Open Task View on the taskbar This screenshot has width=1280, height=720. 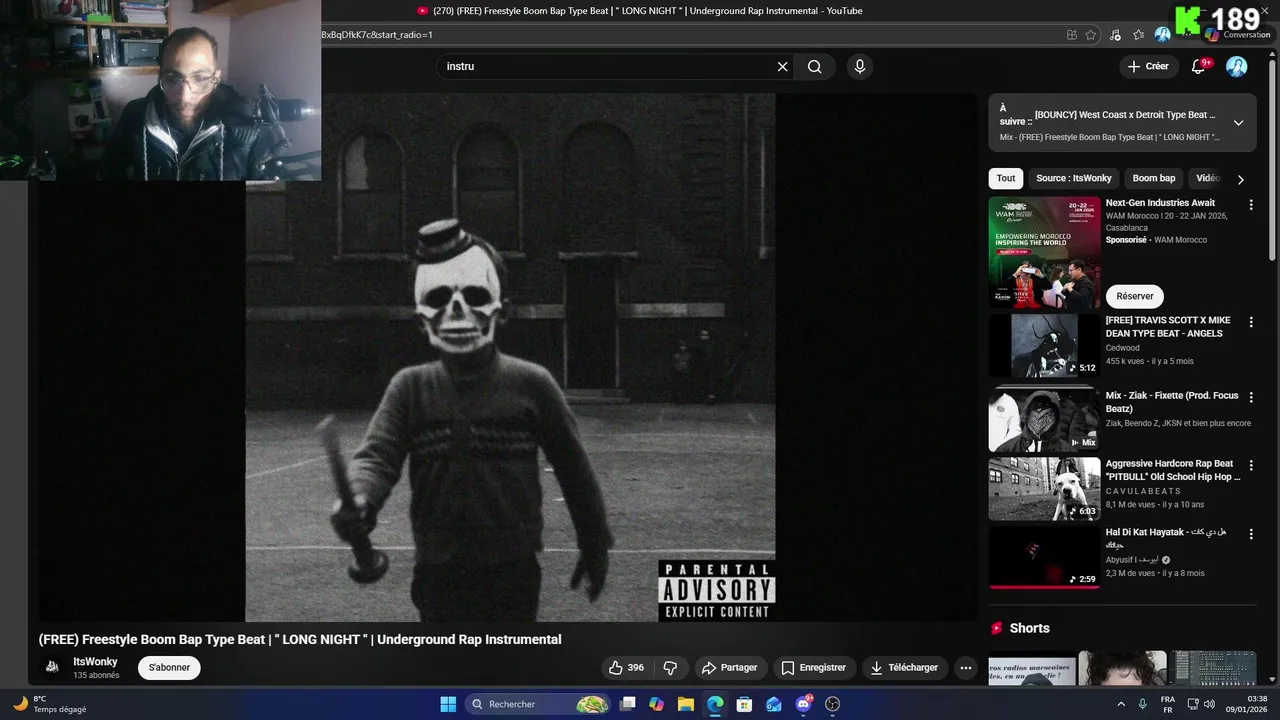628,704
